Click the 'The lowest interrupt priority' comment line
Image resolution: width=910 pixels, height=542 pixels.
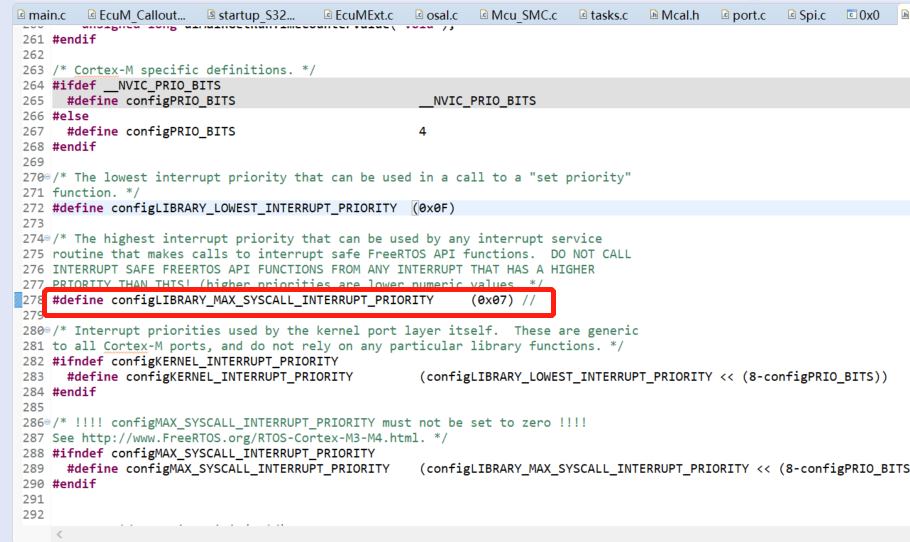coord(341,177)
